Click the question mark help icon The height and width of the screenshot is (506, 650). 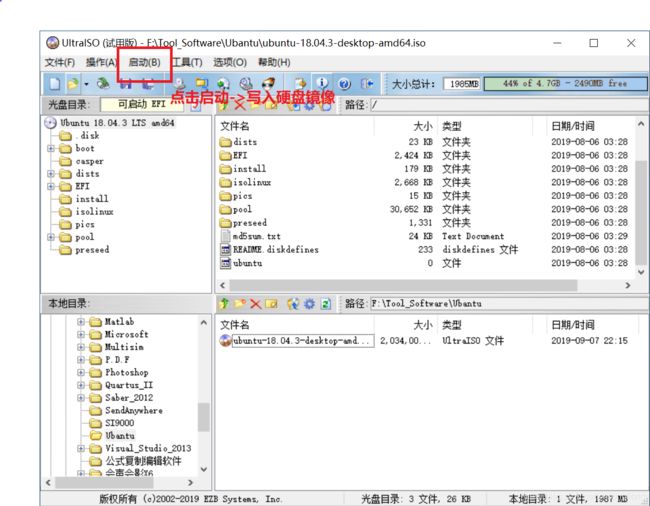click(x=344, y=84)
